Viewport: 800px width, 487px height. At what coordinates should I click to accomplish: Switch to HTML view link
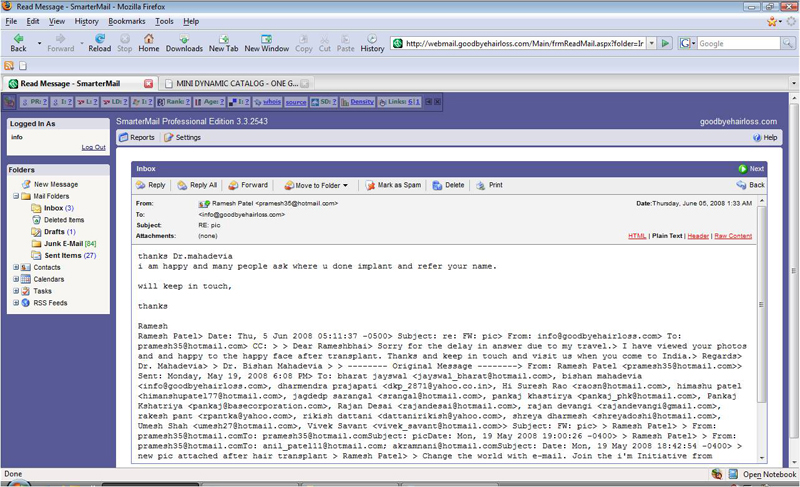tap(637, 236)
